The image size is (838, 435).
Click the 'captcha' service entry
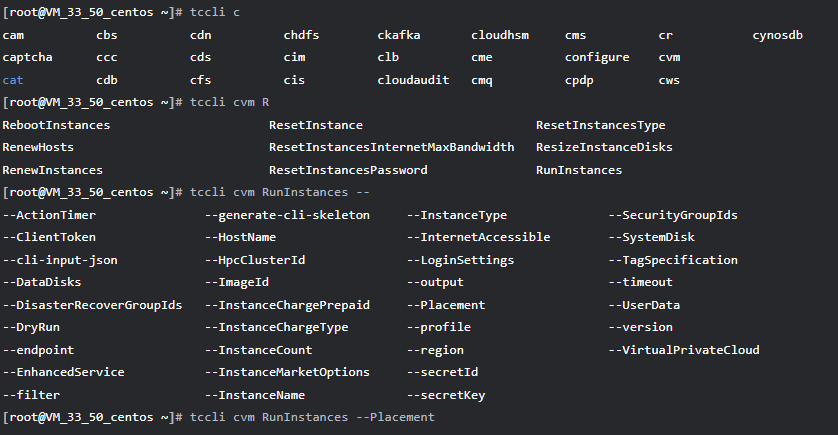pyautogui.click(x=27, y=57)
